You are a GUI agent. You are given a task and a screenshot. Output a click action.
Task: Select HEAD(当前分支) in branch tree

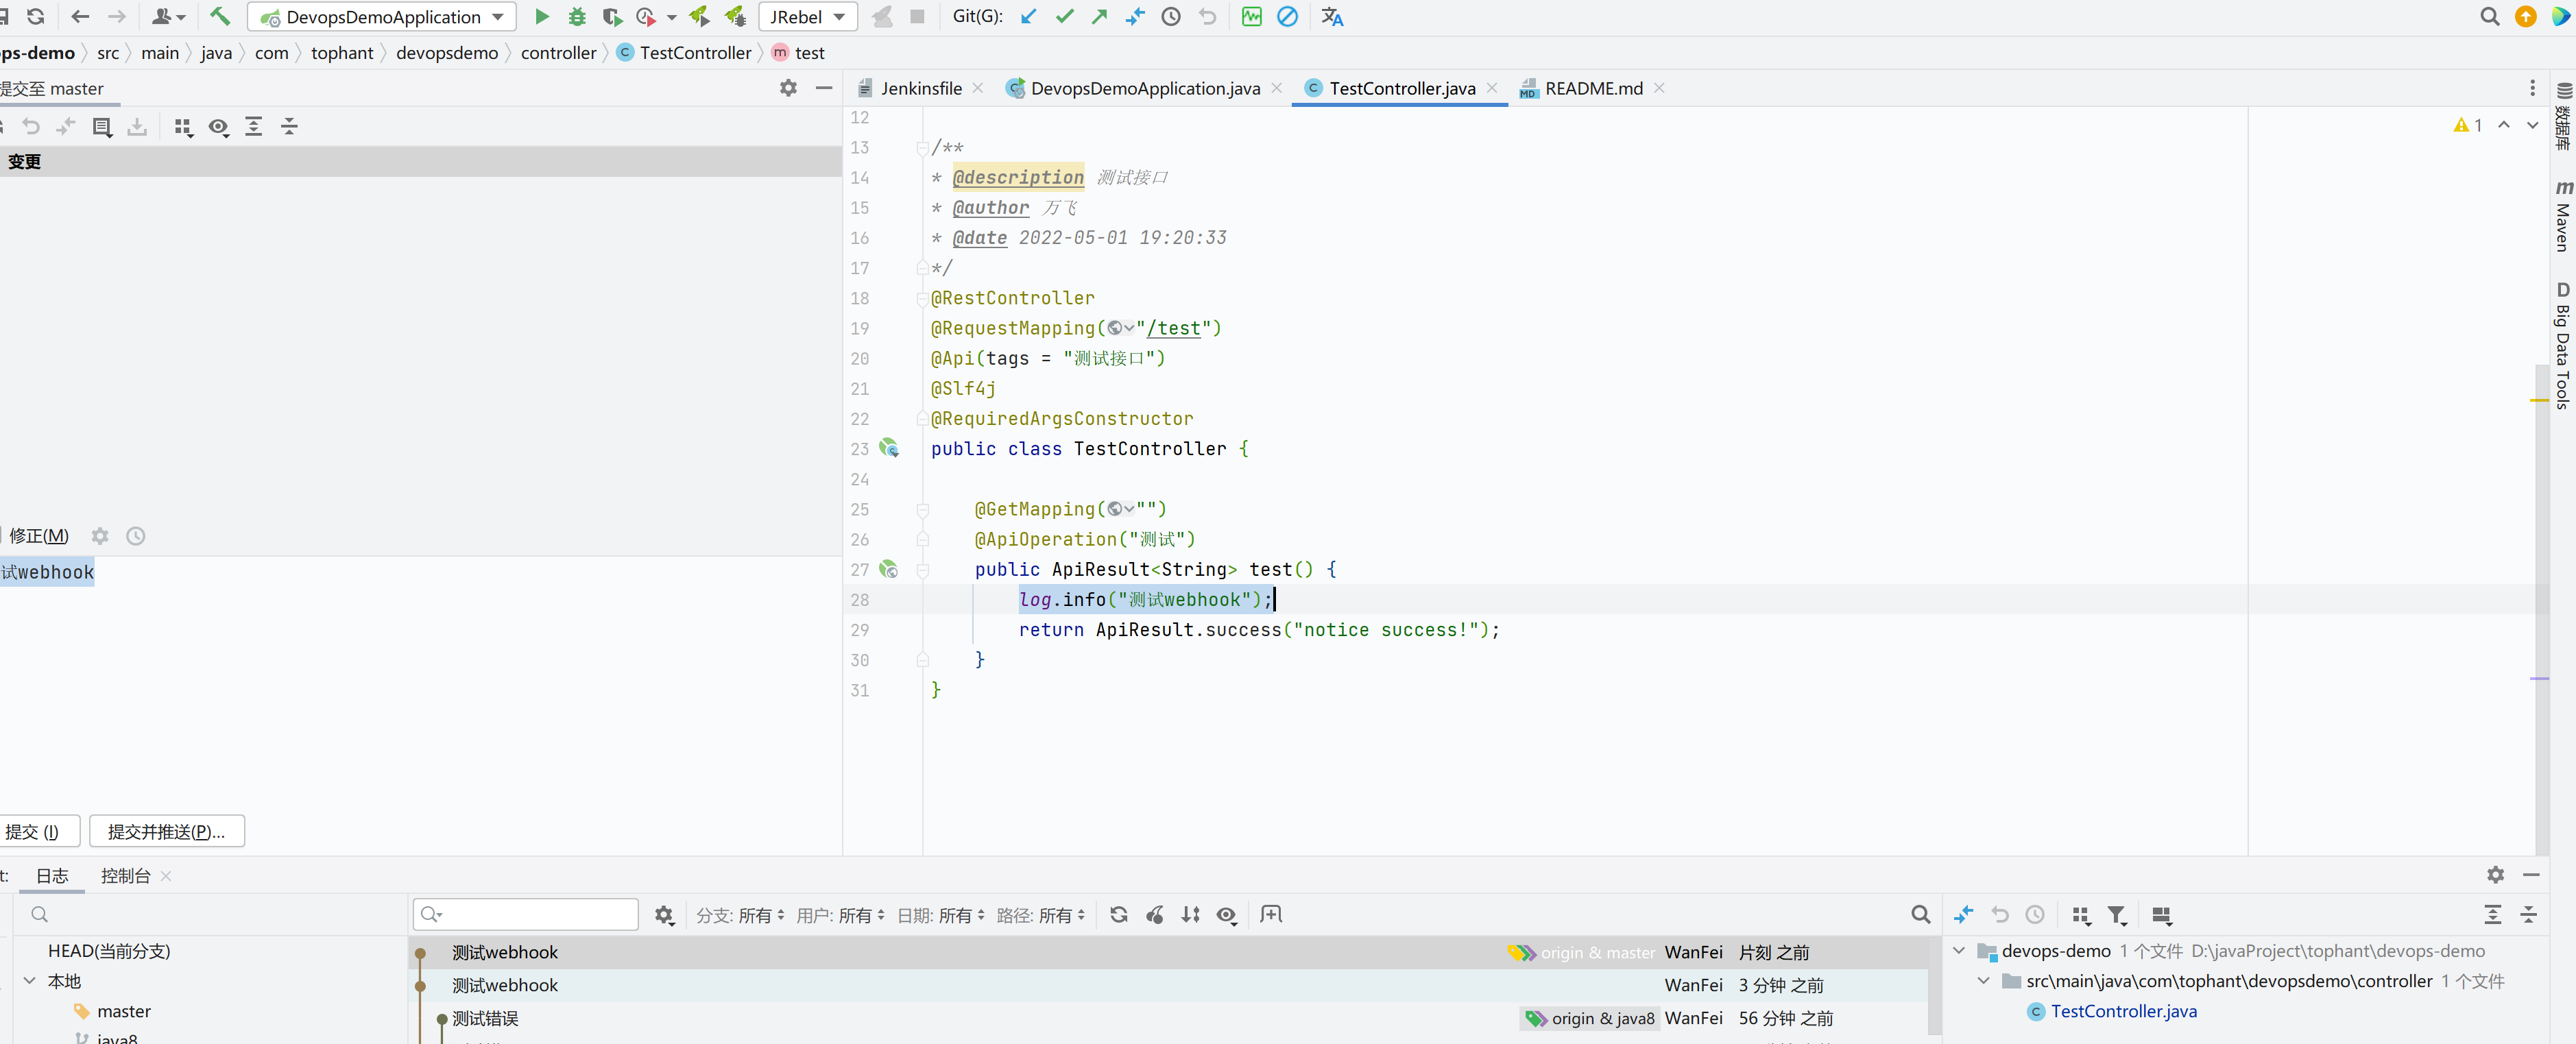pyautogui.click(x=109, y=951)
